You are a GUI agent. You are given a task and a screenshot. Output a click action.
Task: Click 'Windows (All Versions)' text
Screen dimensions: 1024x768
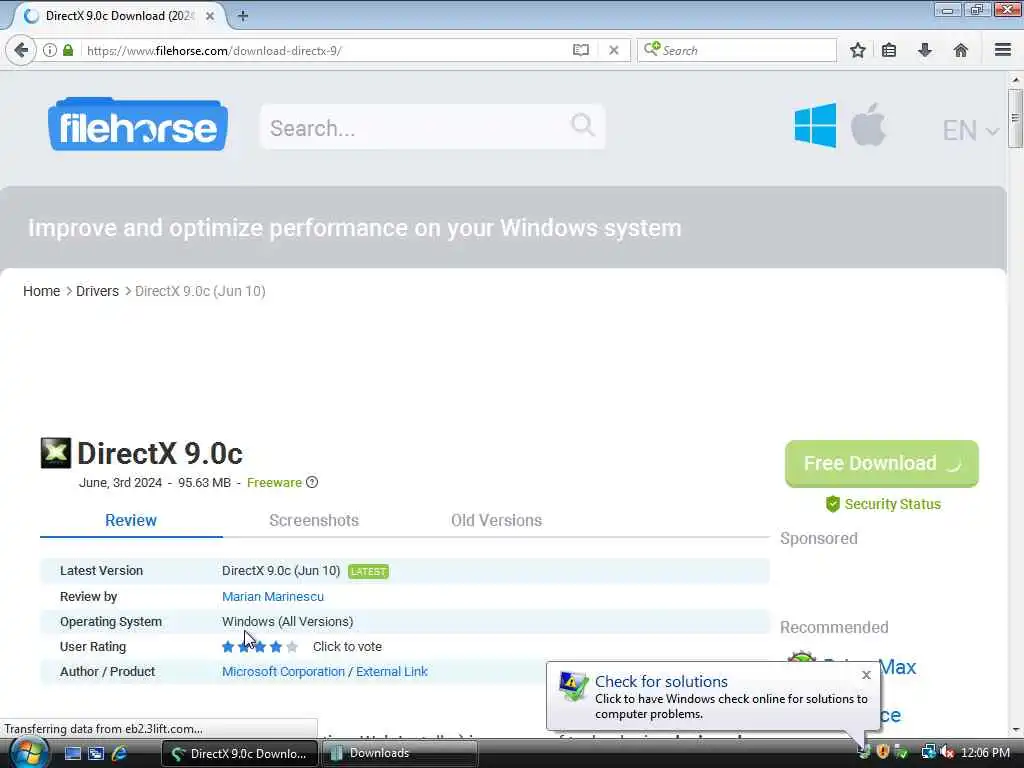287,622
